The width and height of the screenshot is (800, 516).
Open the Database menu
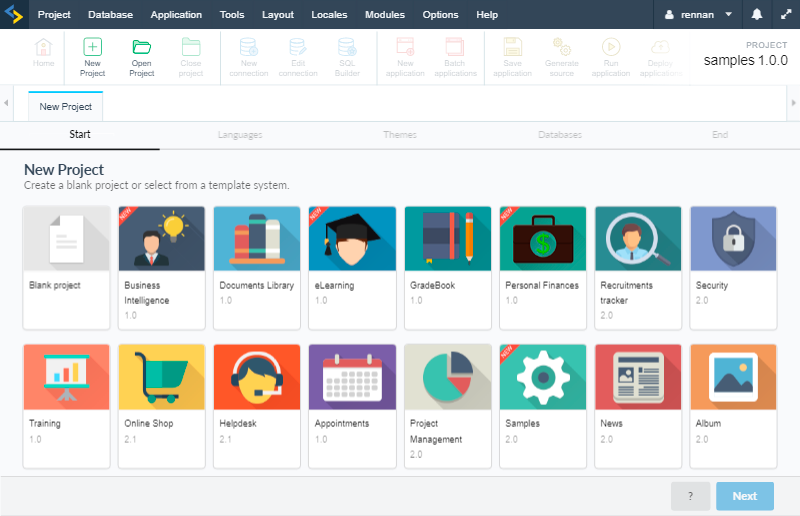(109, 15)
